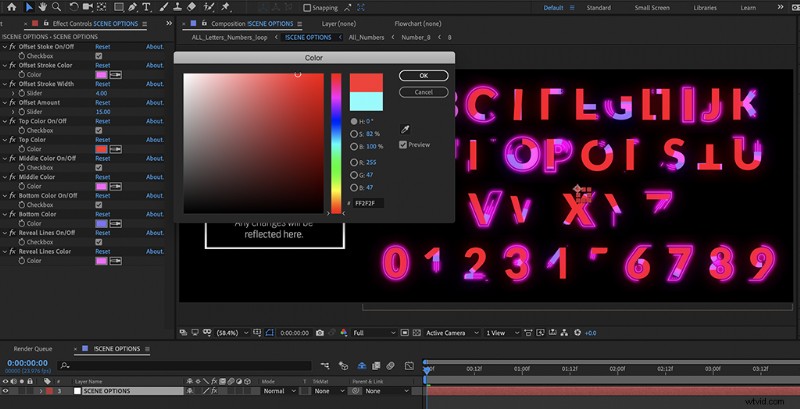This screenshot has height=409, width=800.
Task: Open the magnification (58.4%) dropdown
Action: [x=233, y=333]
